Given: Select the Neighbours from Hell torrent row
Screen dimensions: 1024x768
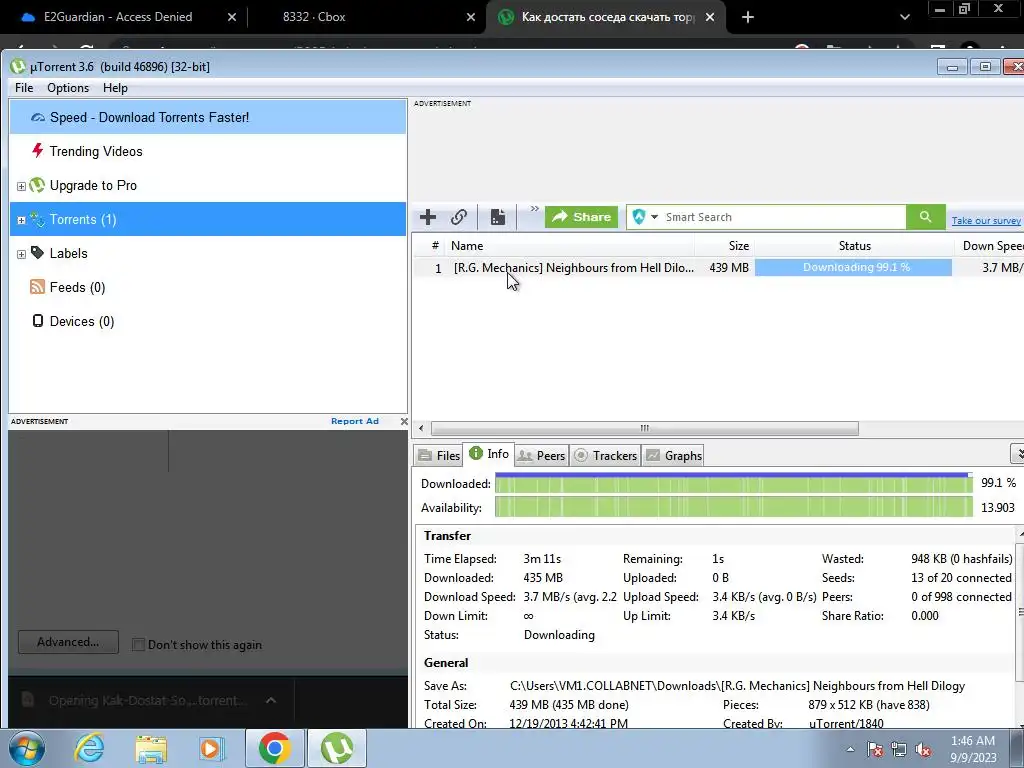Looking at the screenshot, I should pos(718,268).
